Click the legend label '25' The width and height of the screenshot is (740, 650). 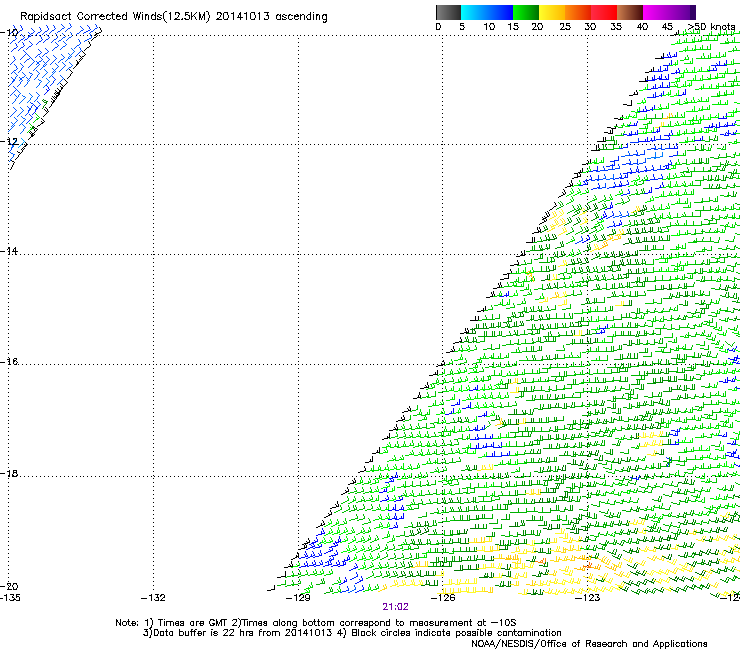click(x=565, y=27)
